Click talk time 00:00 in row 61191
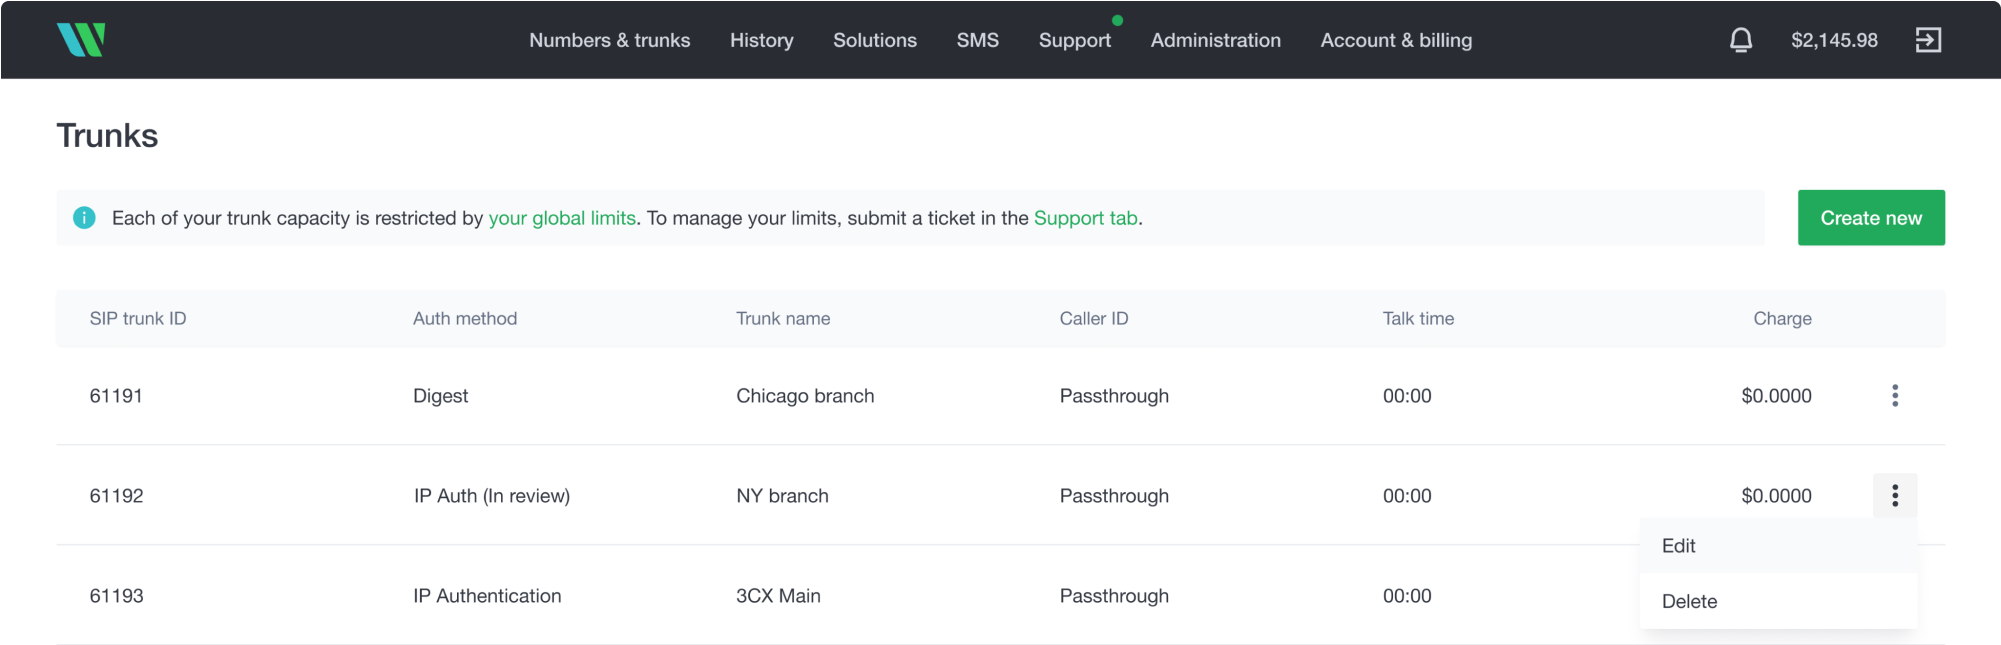Image resolution: width=2001 pixels, height=645 pixels. (x=1407, y=396)
